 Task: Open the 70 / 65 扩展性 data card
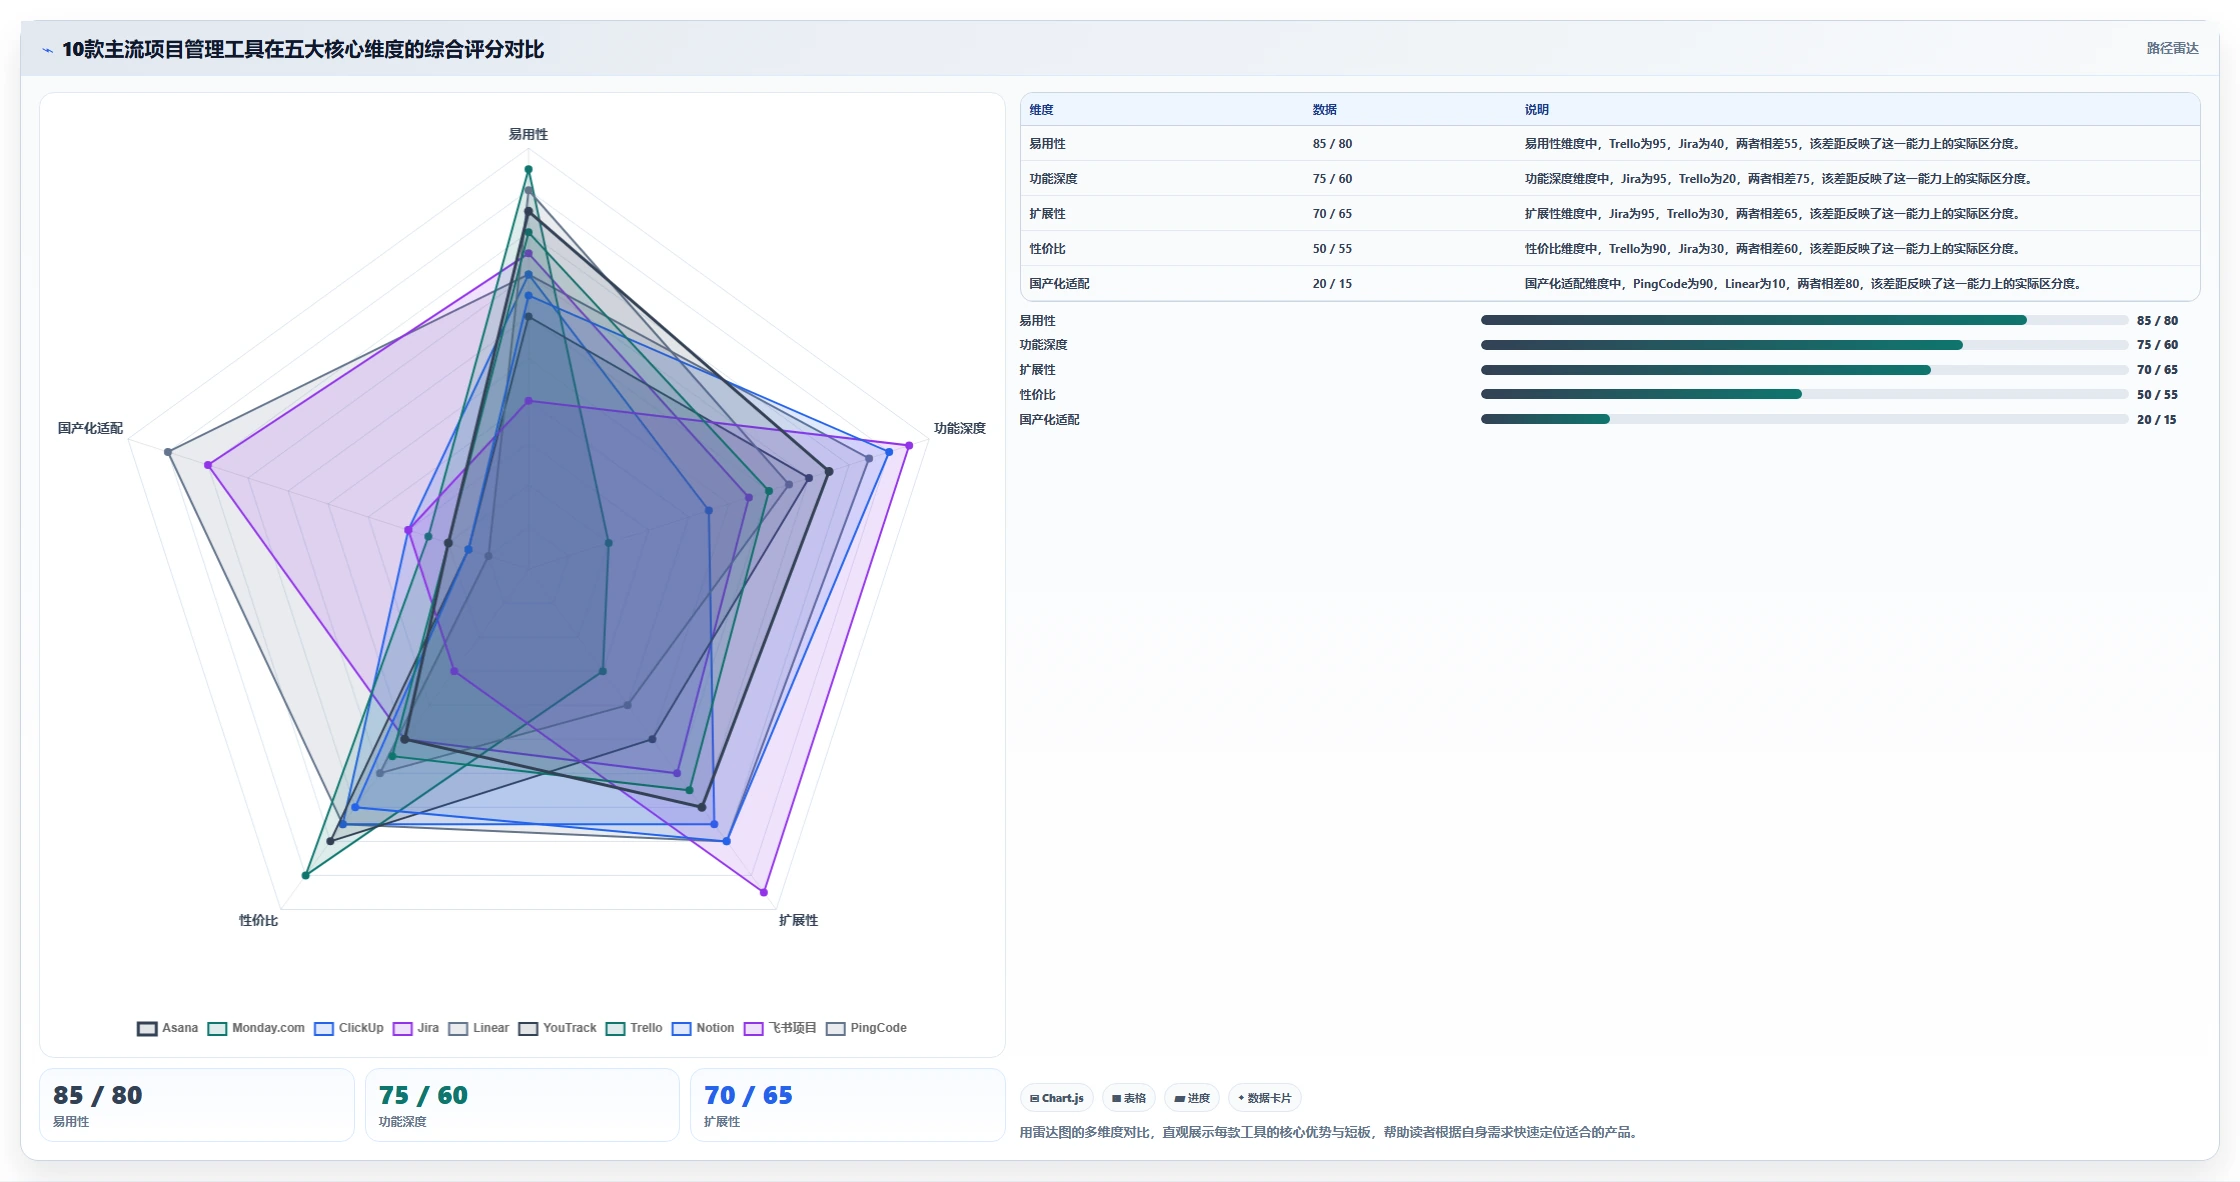pyautogui.click(x=847, y=1105)
